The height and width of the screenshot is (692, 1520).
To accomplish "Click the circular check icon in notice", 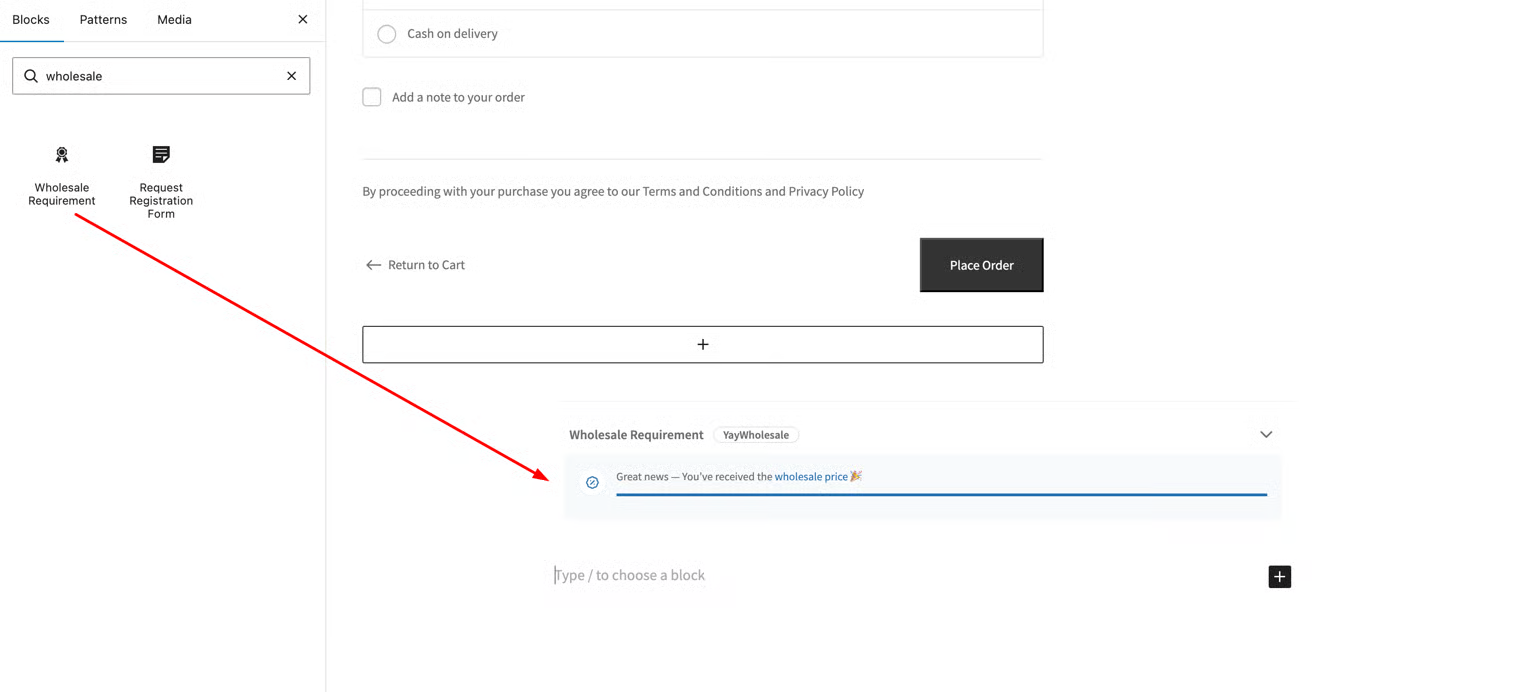I will point(592,483).
